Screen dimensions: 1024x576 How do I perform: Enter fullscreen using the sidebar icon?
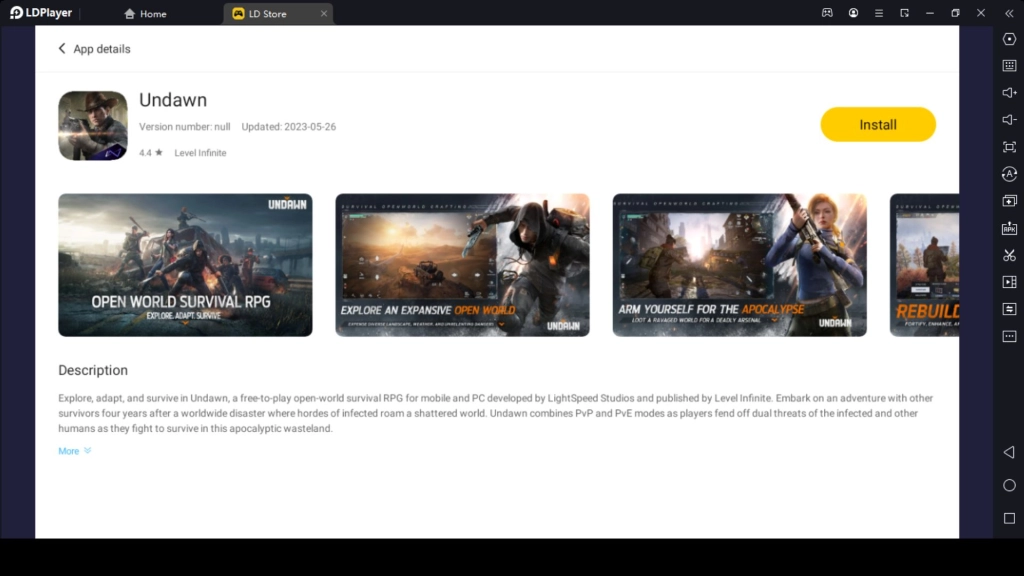pos(1010,146)
